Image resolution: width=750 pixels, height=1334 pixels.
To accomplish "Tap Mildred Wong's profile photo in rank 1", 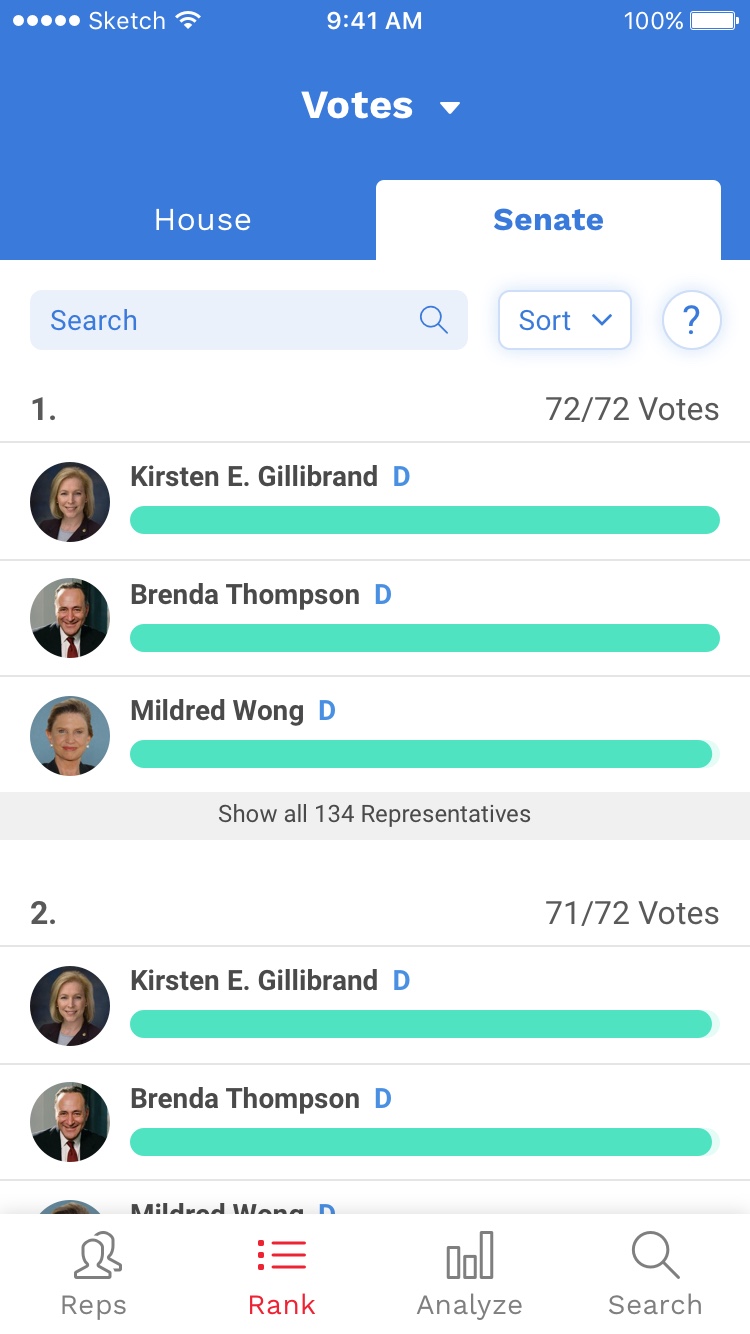I will [70, 736].
